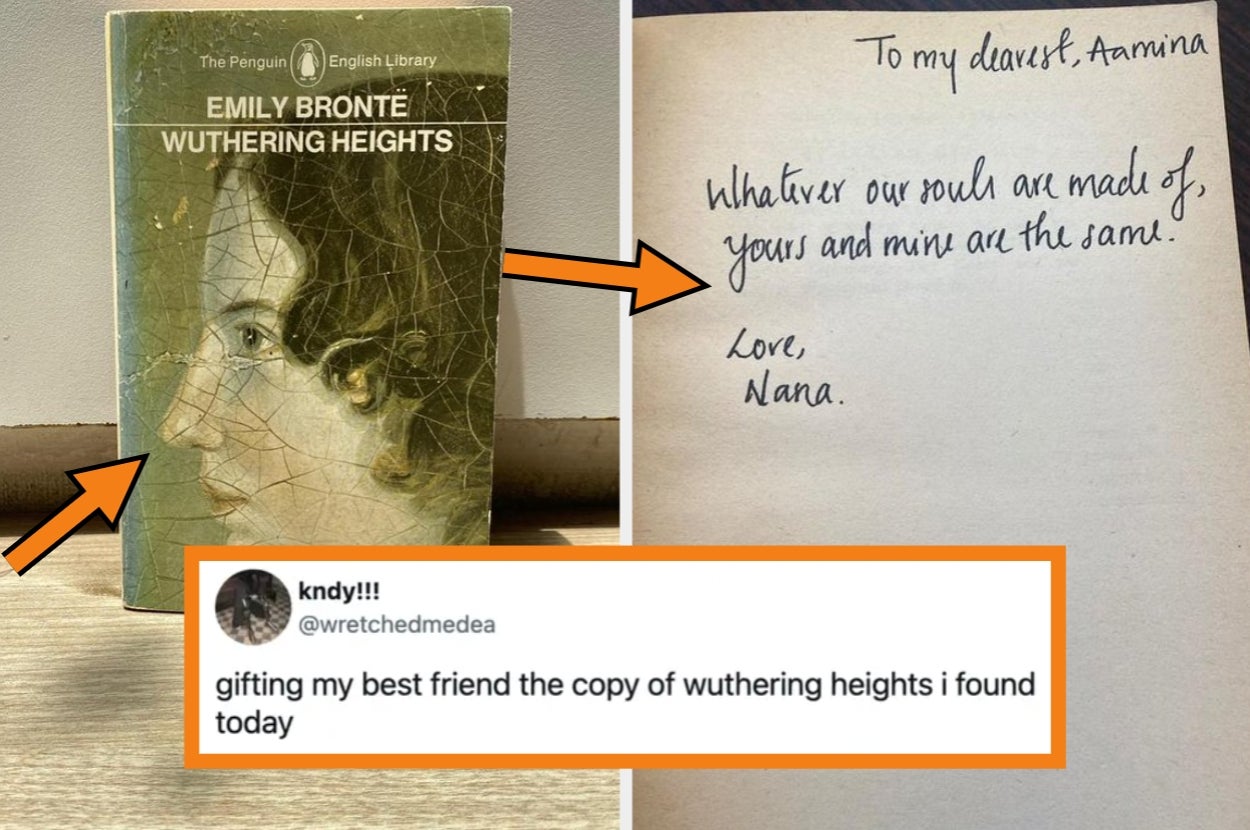1250x830 pixels.
Task: Click the kndy!!! profile avatar
Action: [252, 607]
